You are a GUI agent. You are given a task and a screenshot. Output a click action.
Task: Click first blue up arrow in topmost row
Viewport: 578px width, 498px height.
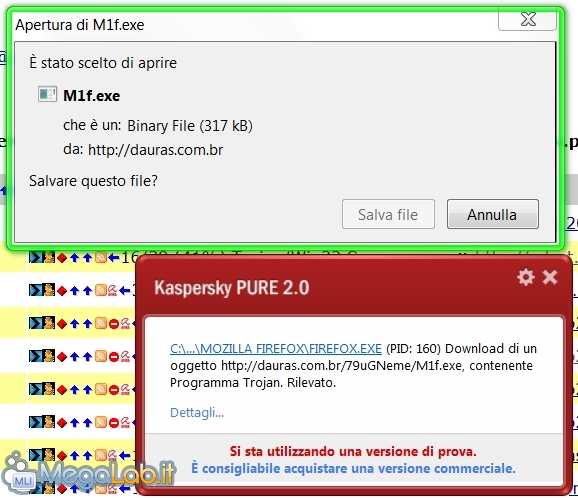[75, 258]
